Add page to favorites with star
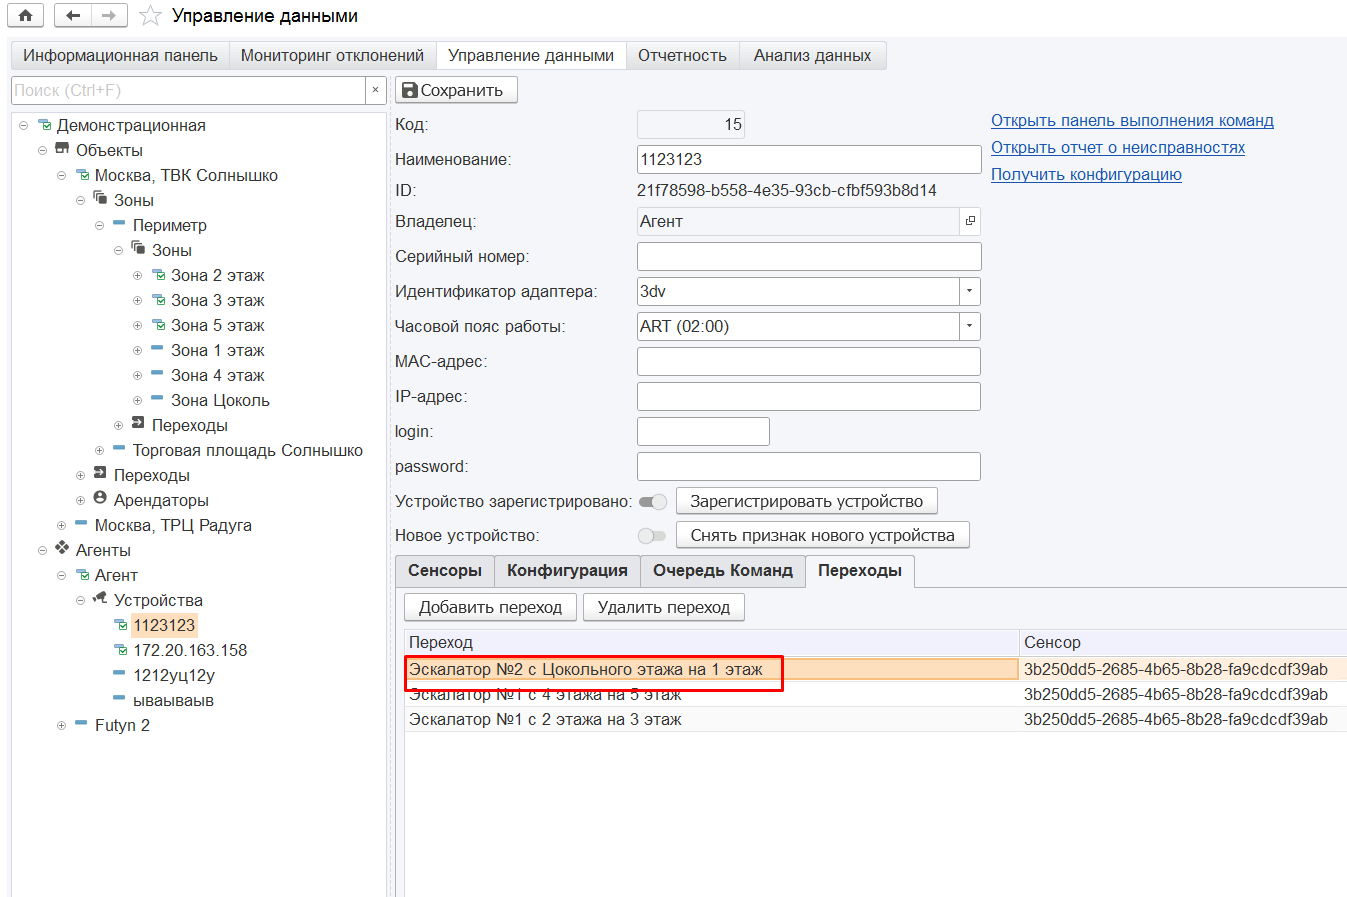The height and width of the screenshot is (897, 1347). click(x=150, y=15)
